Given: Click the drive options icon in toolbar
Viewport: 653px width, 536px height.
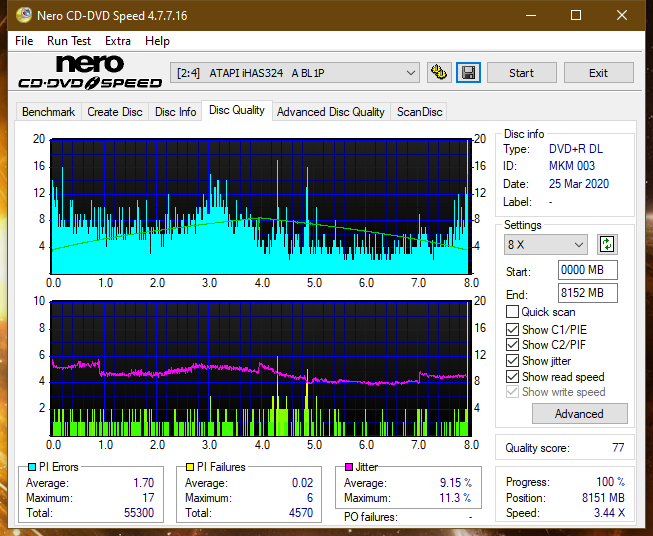Looking at the screenshot, I should click(x=439, y=73).
